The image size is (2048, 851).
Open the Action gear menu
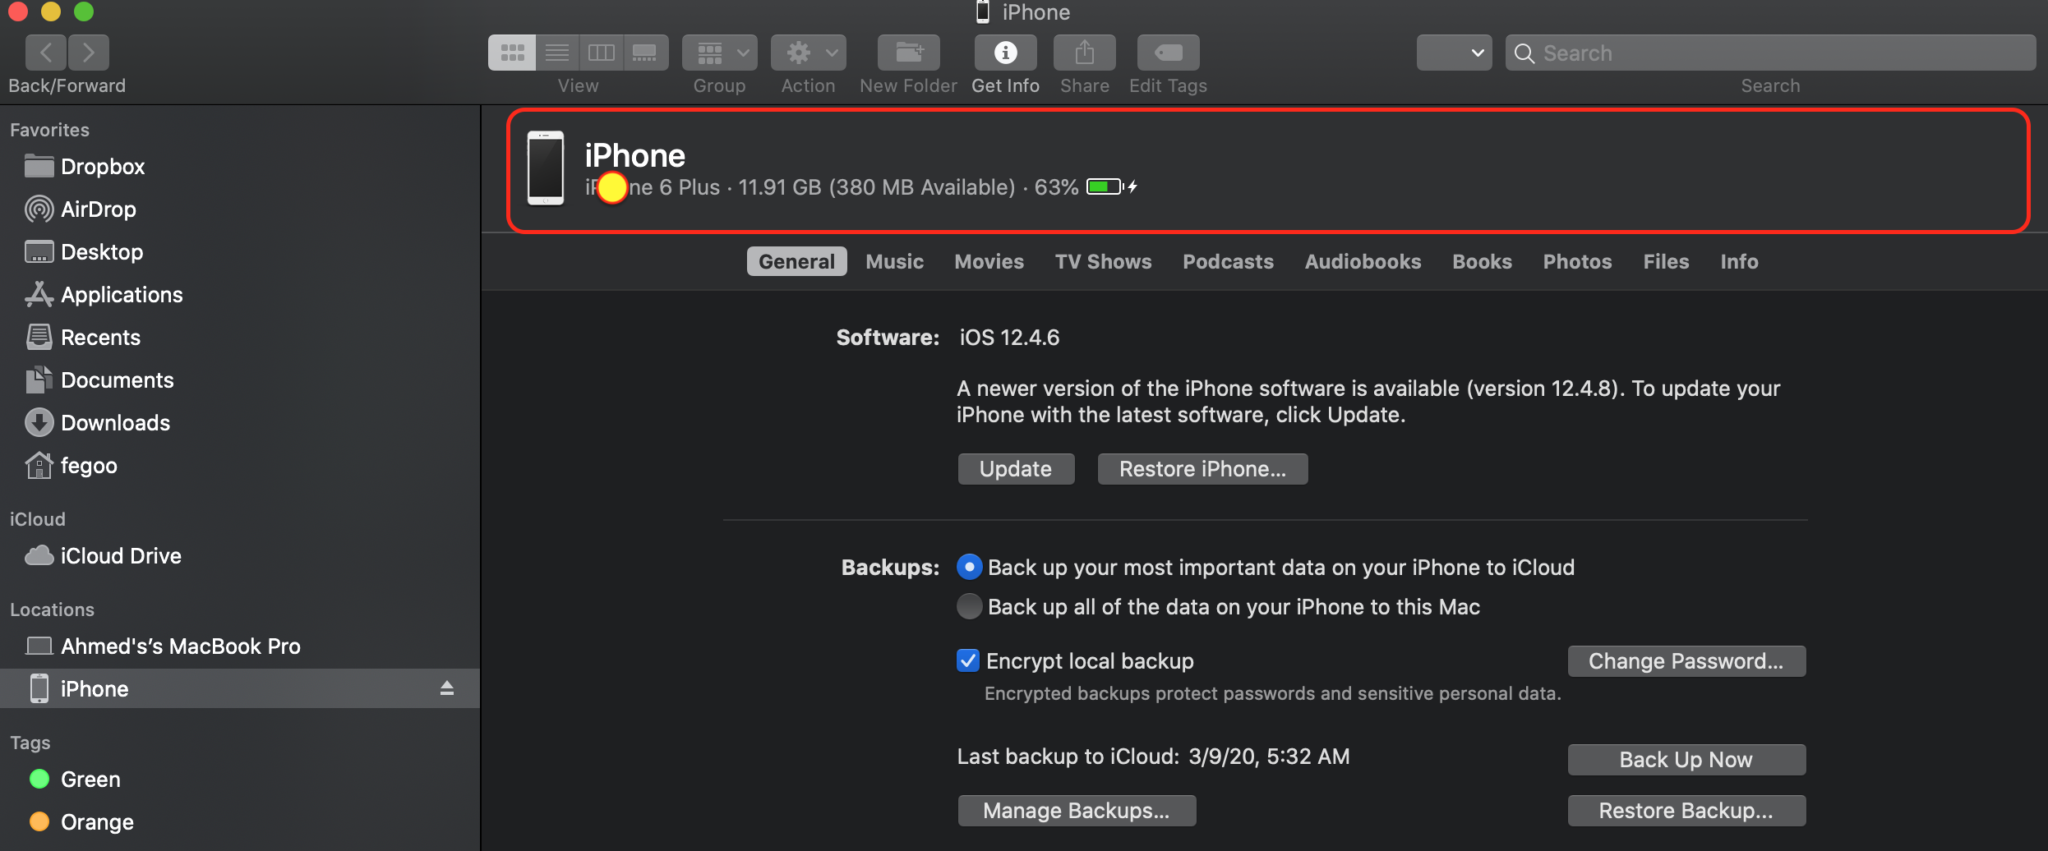click(x=808, y=52)
